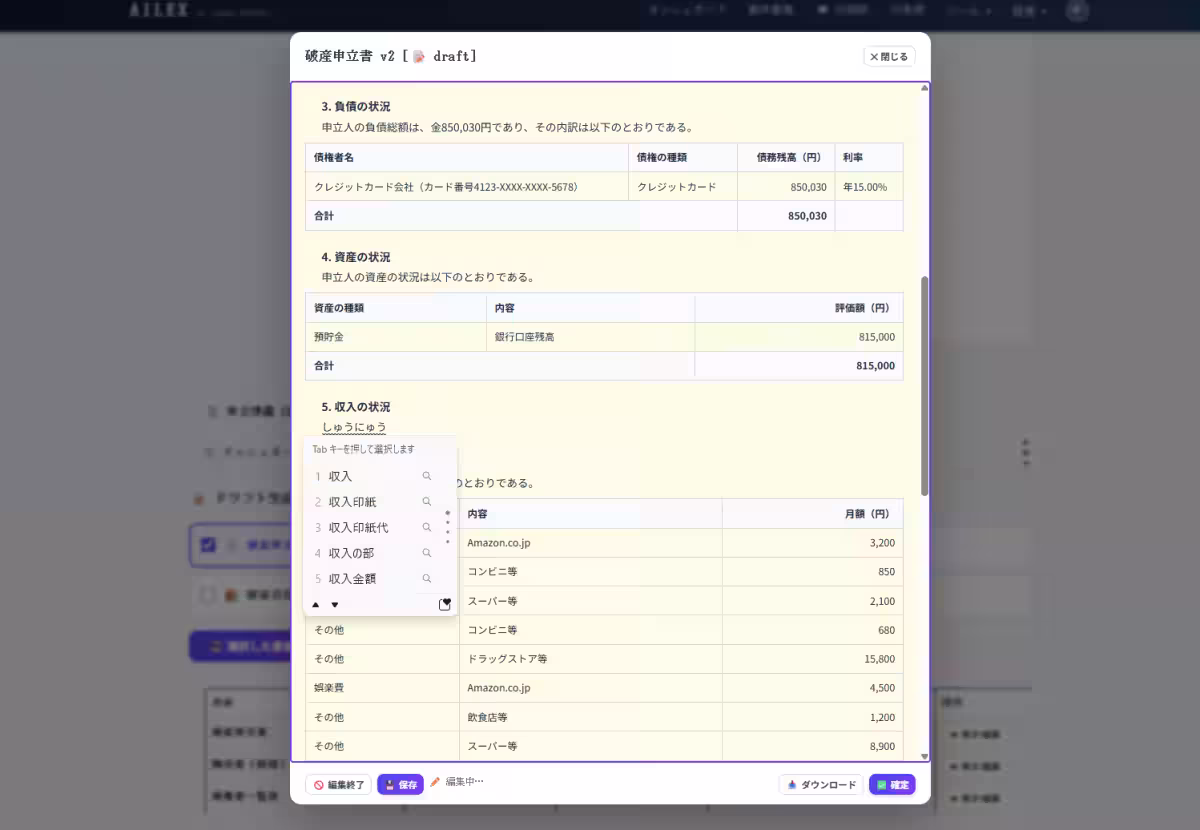The height and width of the screenshot is (830, 1200).
Task: Open the user avatar menu top right
Action: tap(1077, 11)
